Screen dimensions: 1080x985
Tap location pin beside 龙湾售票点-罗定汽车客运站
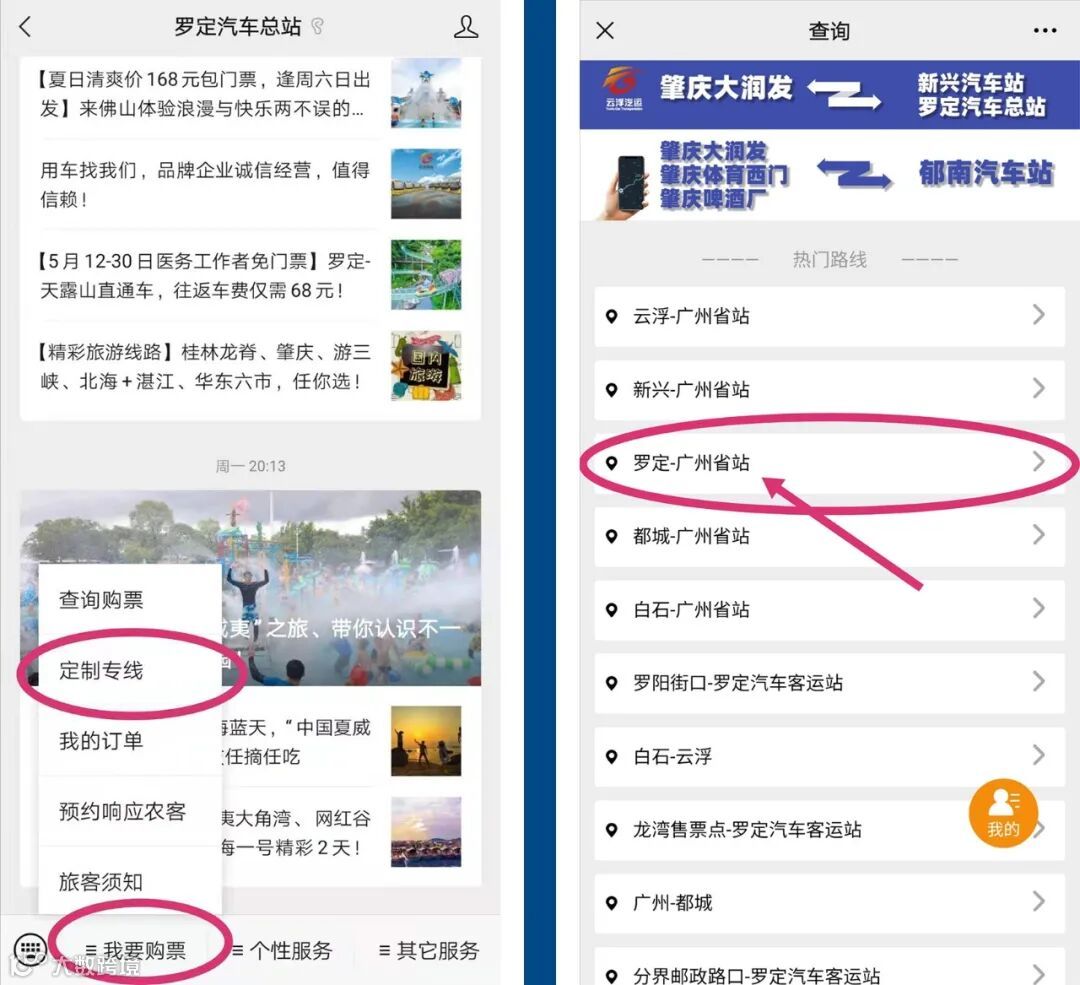(611, 830)
